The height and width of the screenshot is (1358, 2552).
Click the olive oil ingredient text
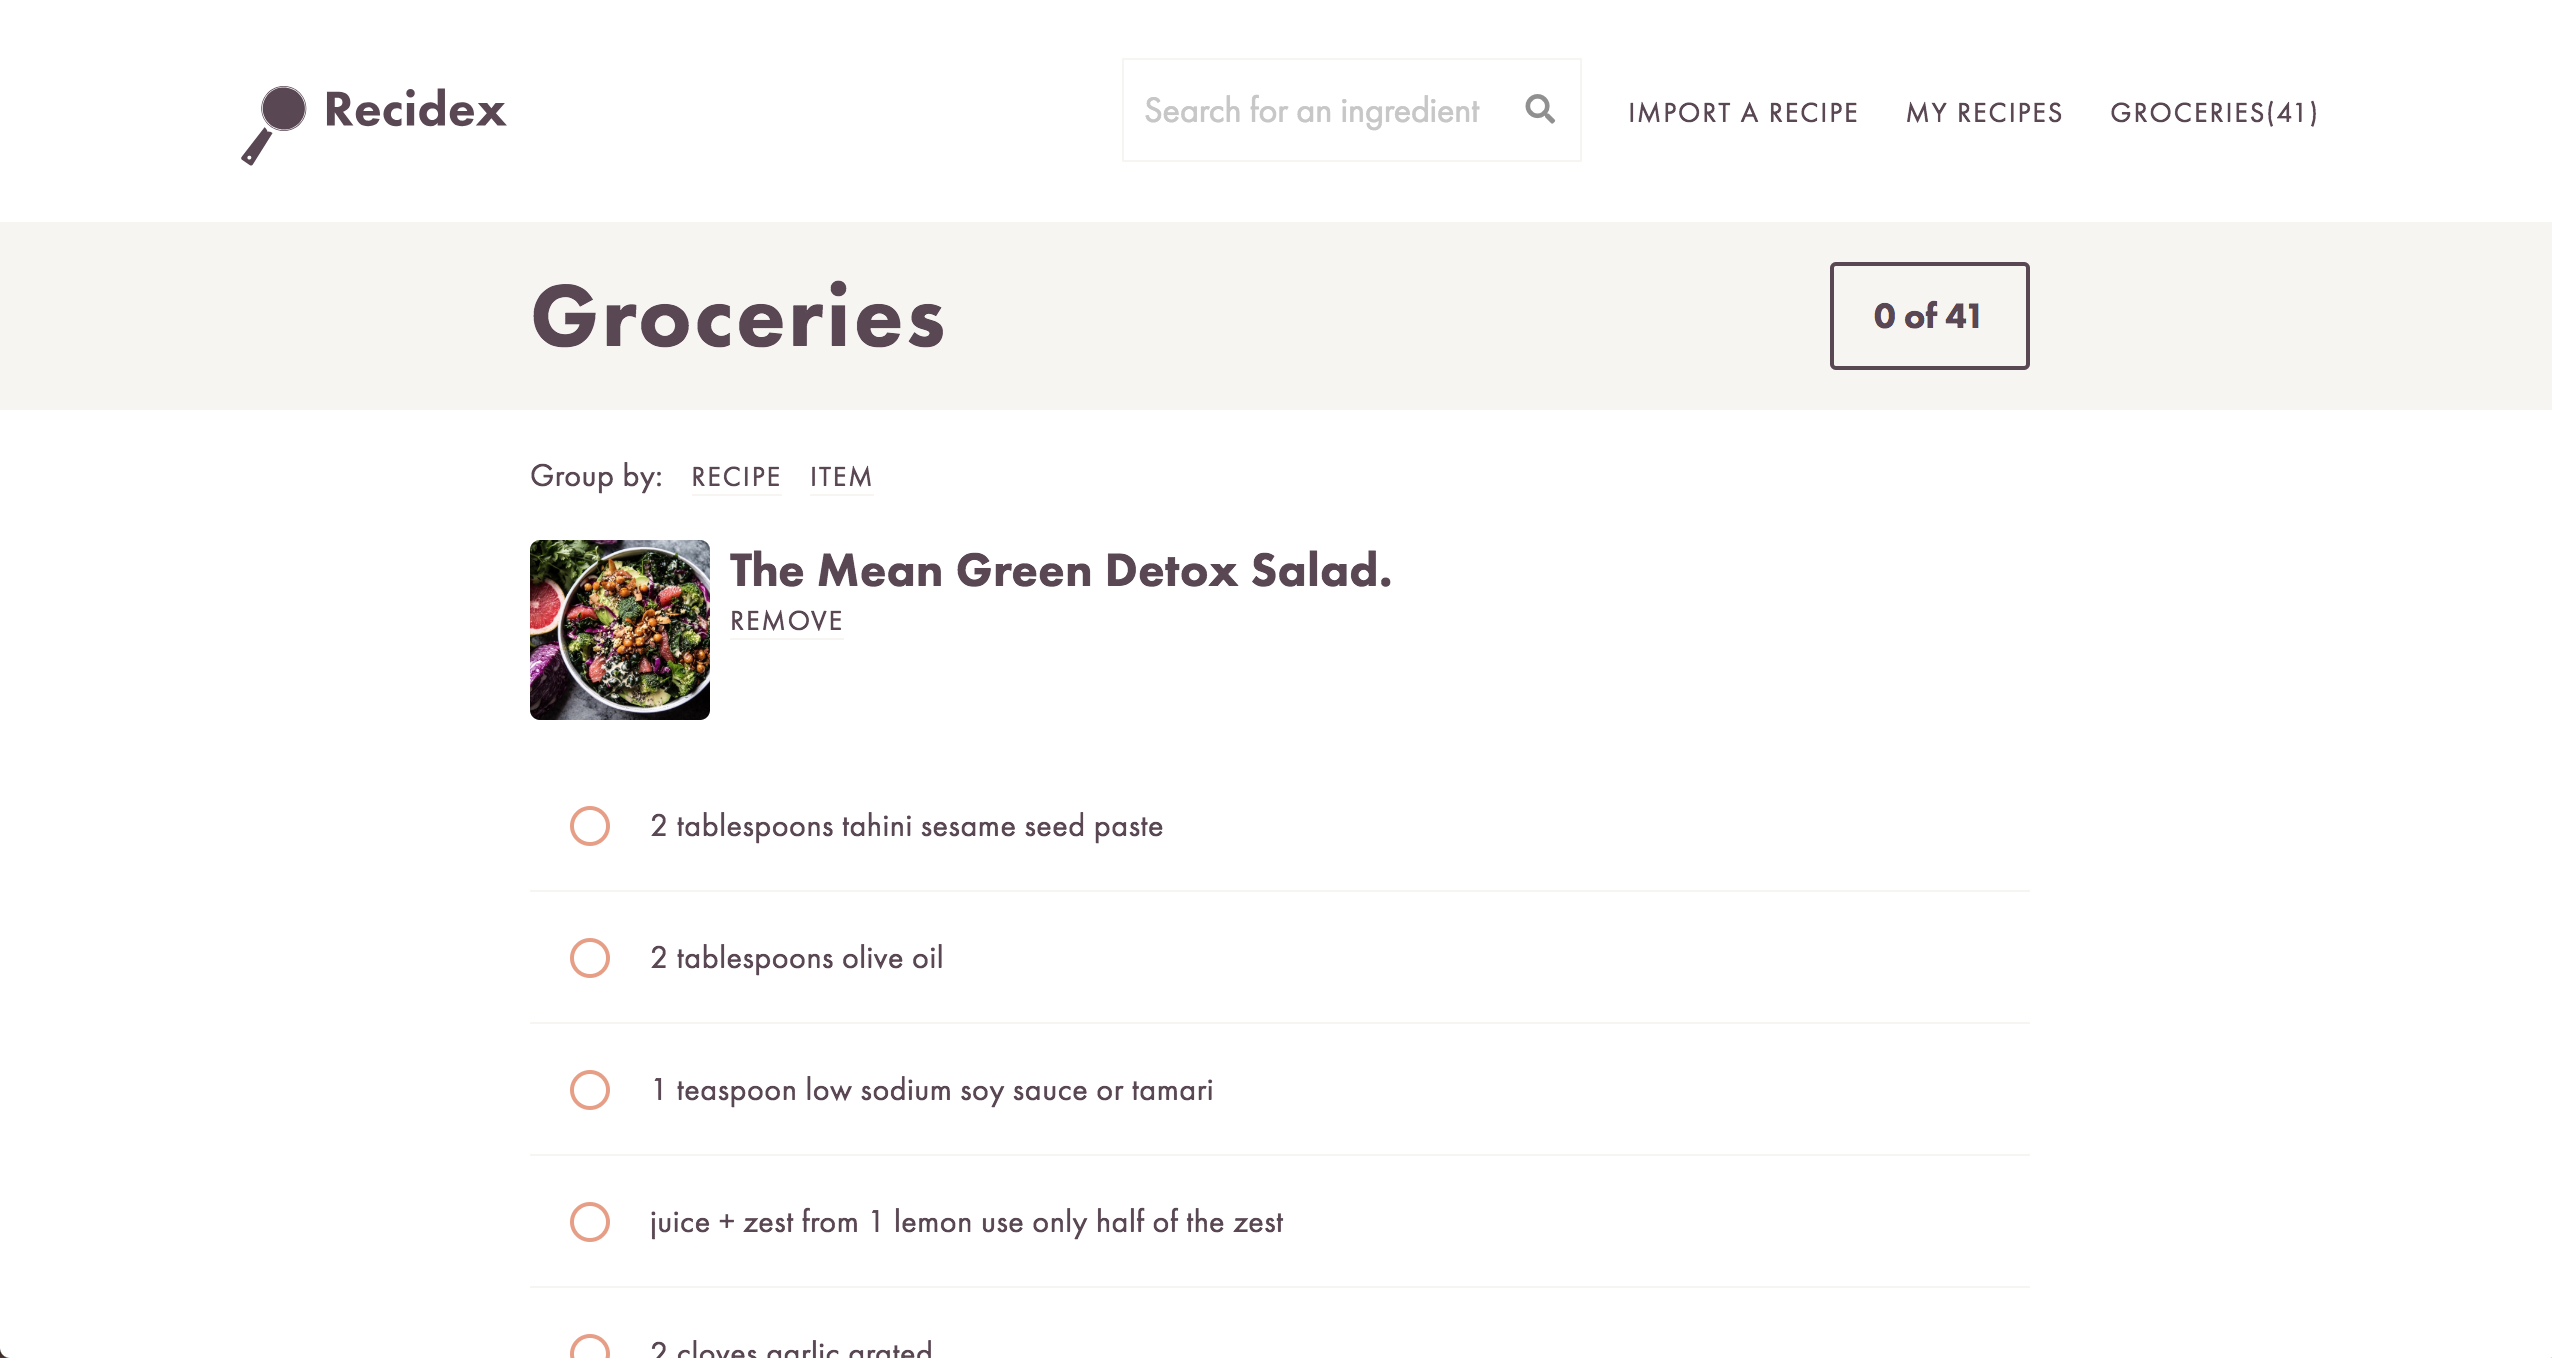[x=796, y=958]
